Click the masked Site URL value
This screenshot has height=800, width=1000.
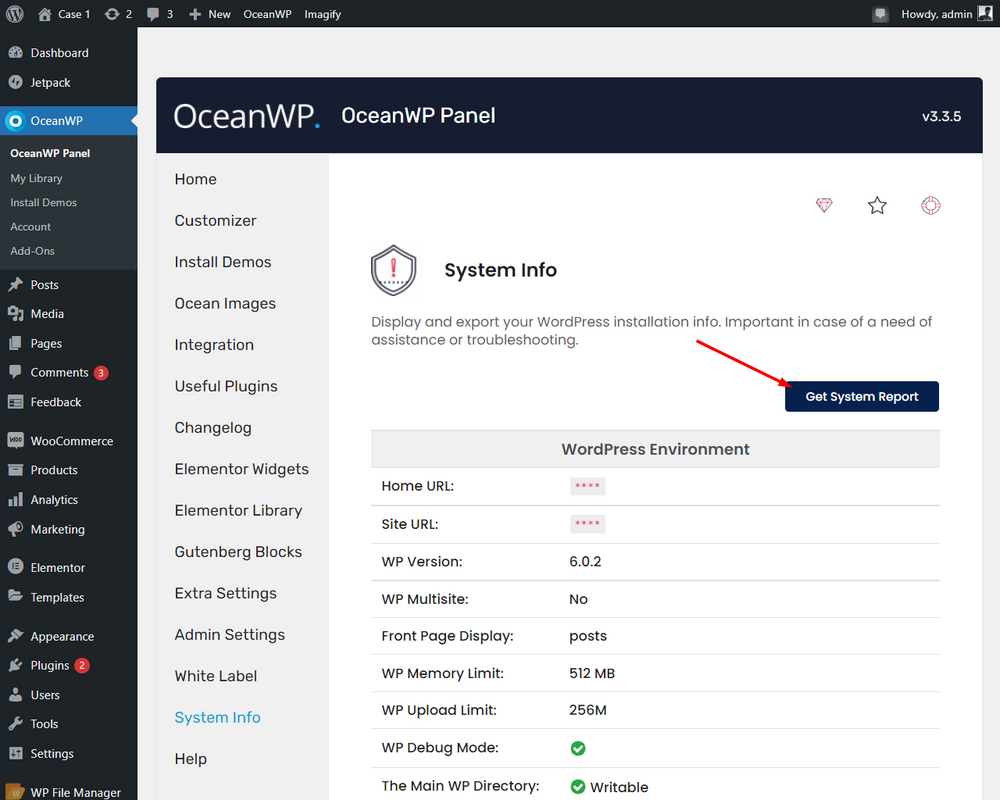(587, 524)
